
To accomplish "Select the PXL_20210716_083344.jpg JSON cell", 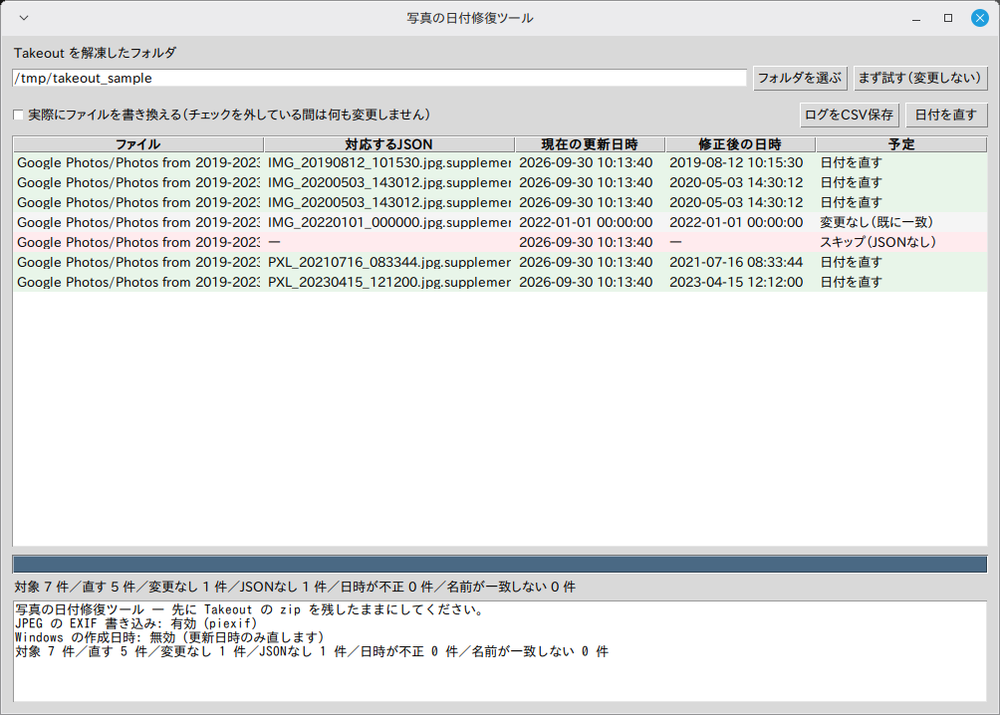I will click(x=389, y=262).
